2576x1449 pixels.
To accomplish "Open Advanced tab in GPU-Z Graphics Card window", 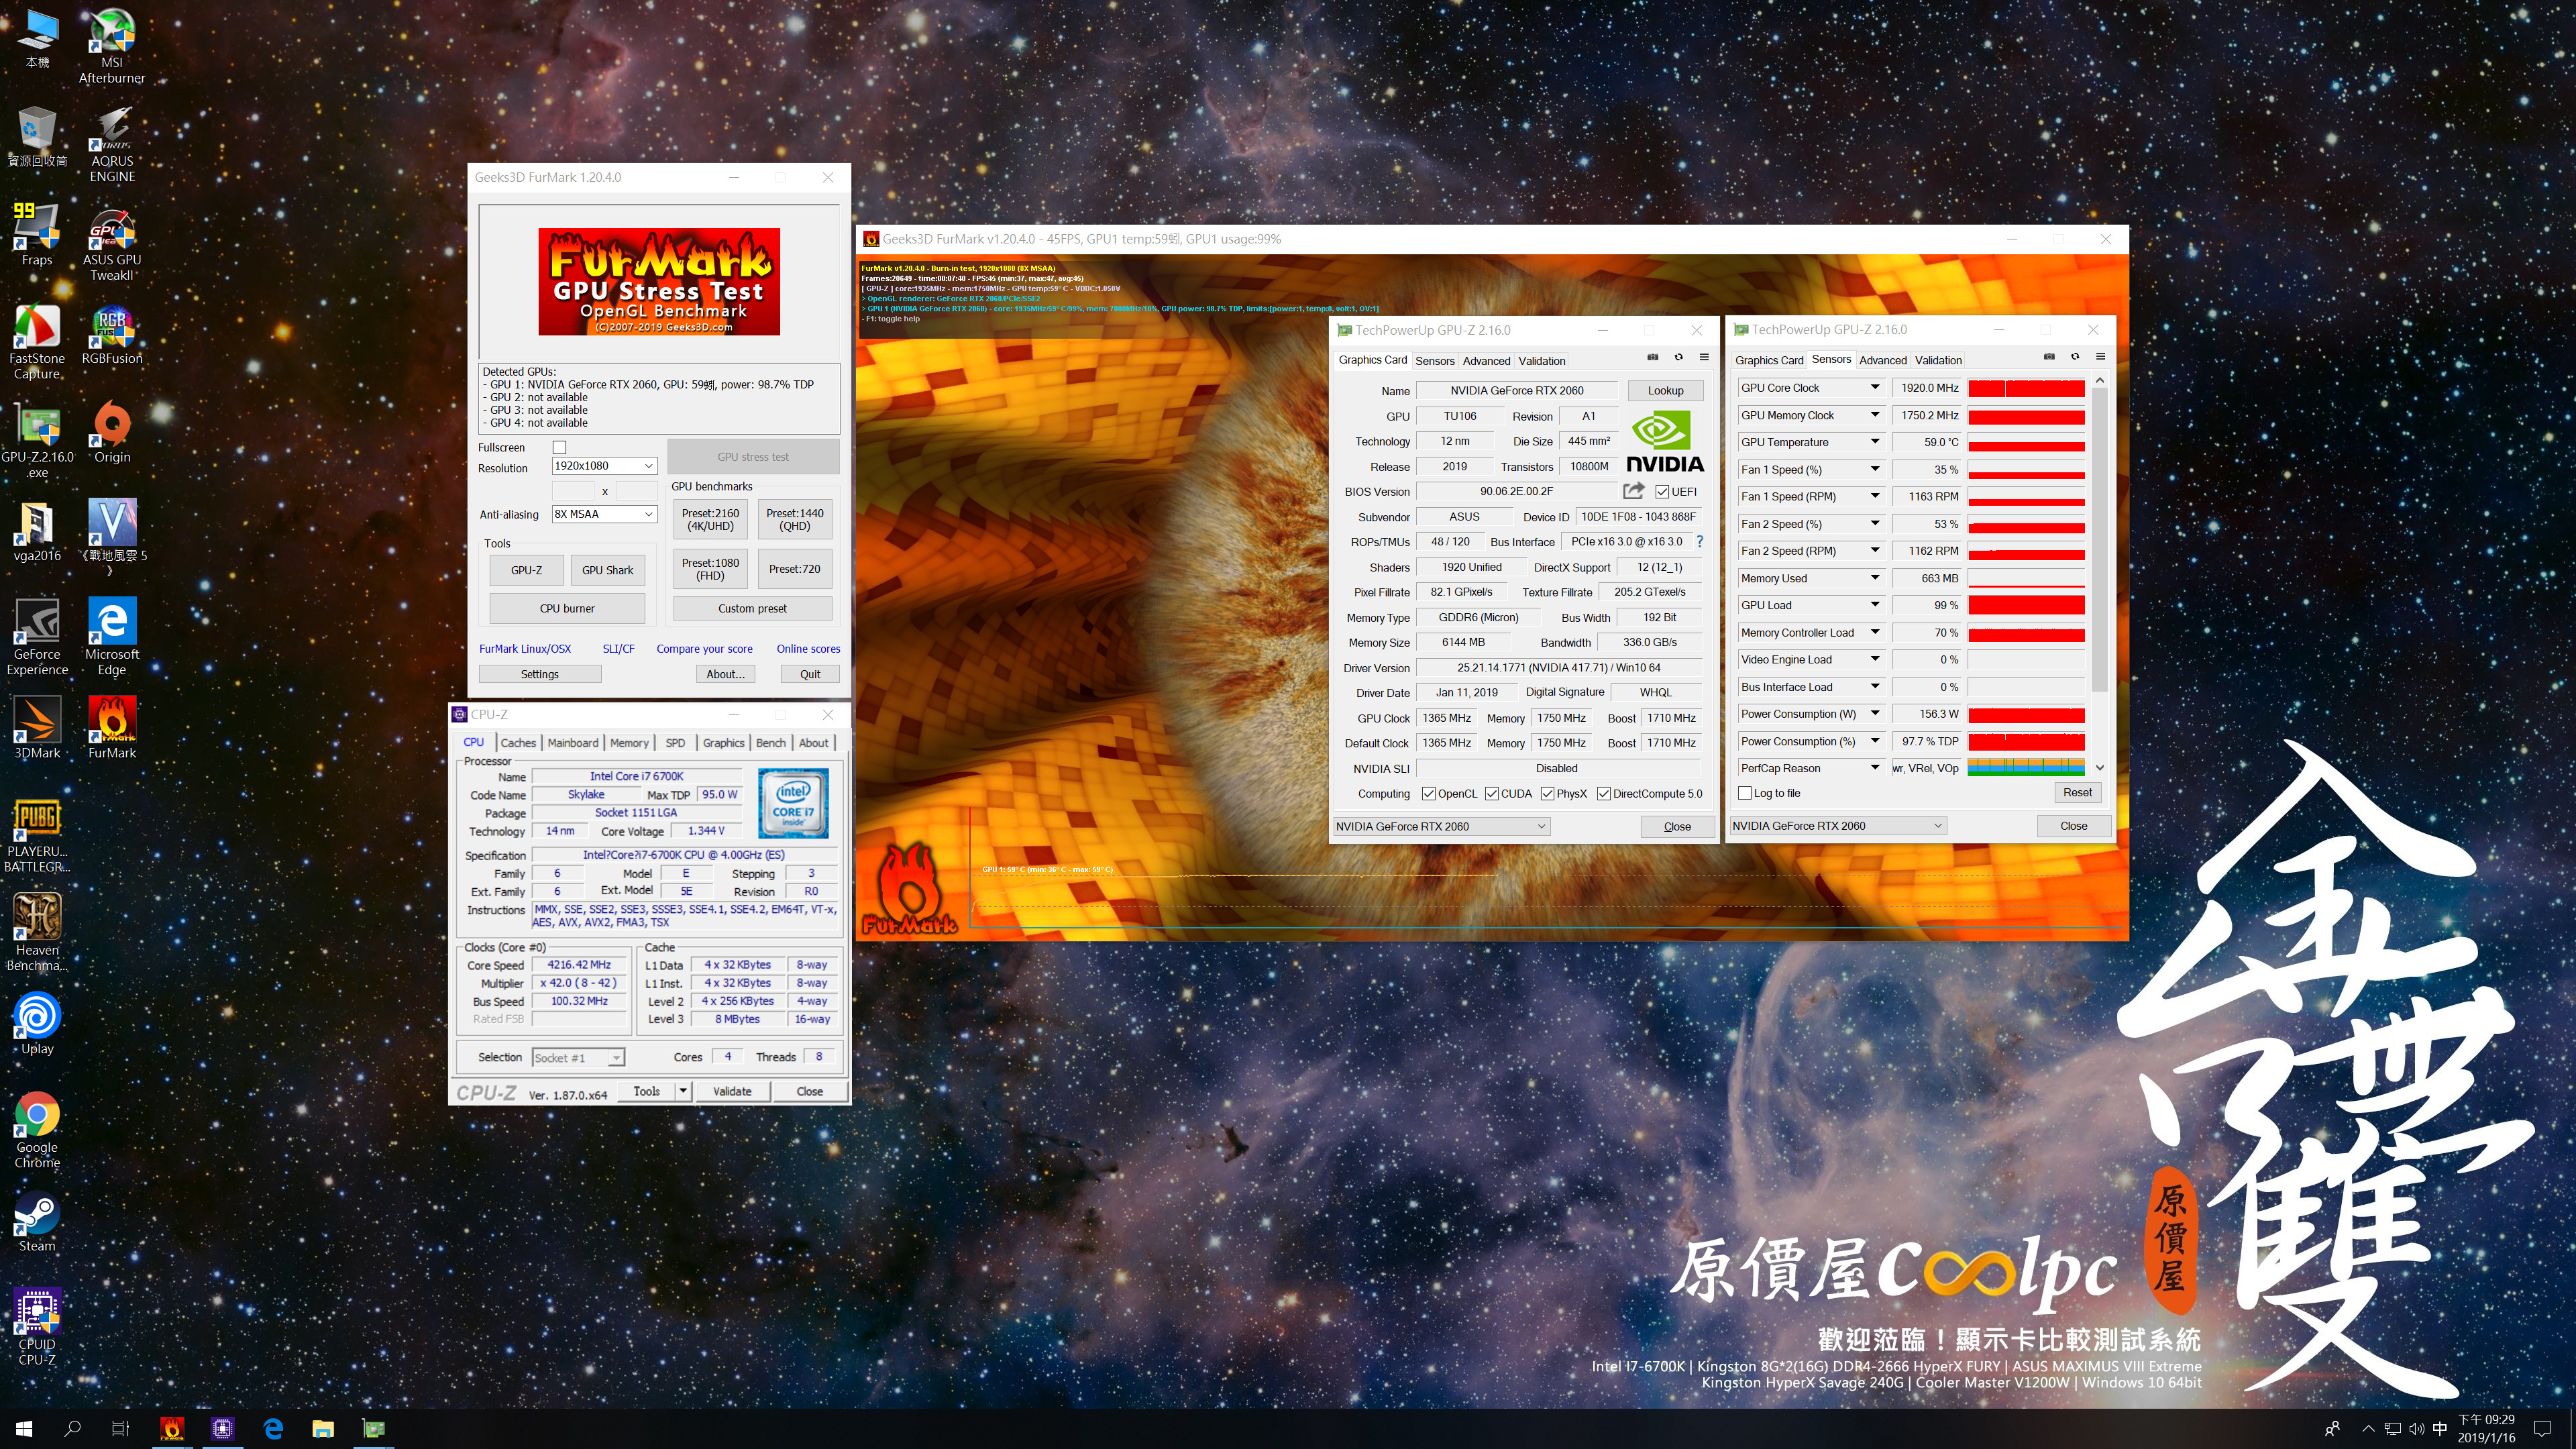I will tap(1486, 361).
